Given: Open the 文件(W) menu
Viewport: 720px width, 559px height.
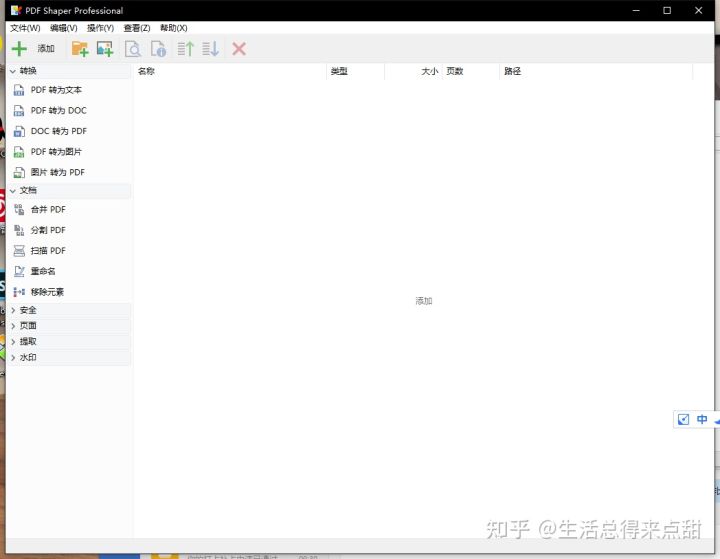Looking at the screenshot, I should click(25, 28).
